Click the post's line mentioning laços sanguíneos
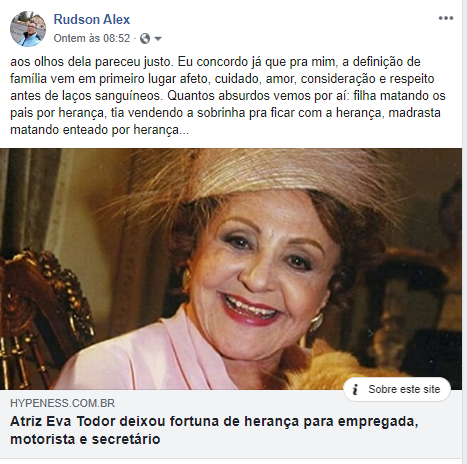The image size is (467, 464). coord(228,96)
